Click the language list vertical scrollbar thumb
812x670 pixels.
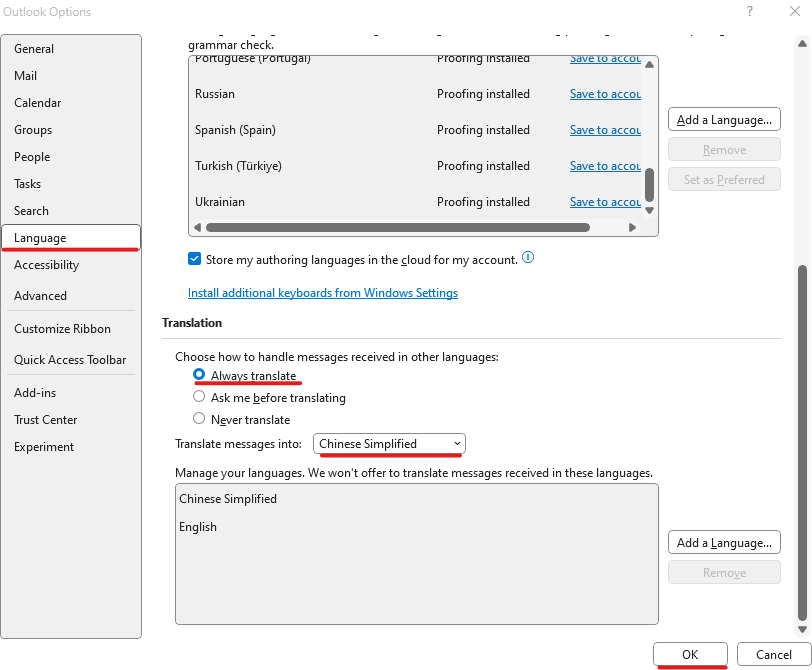(649, 185)
